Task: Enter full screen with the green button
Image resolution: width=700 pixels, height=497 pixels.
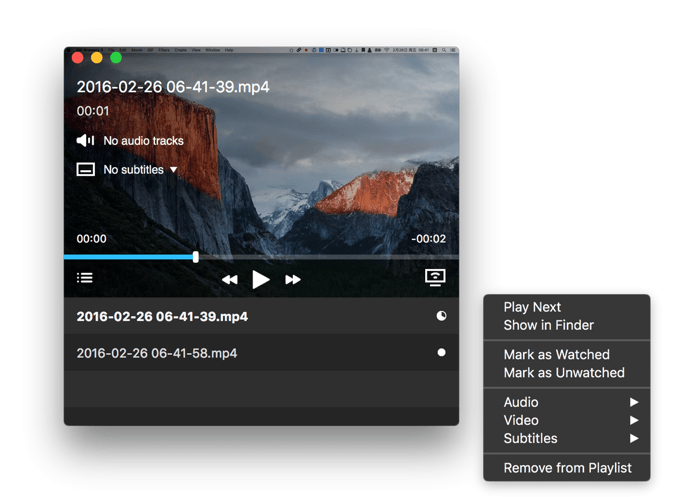Action: click(x=116, y=58)
